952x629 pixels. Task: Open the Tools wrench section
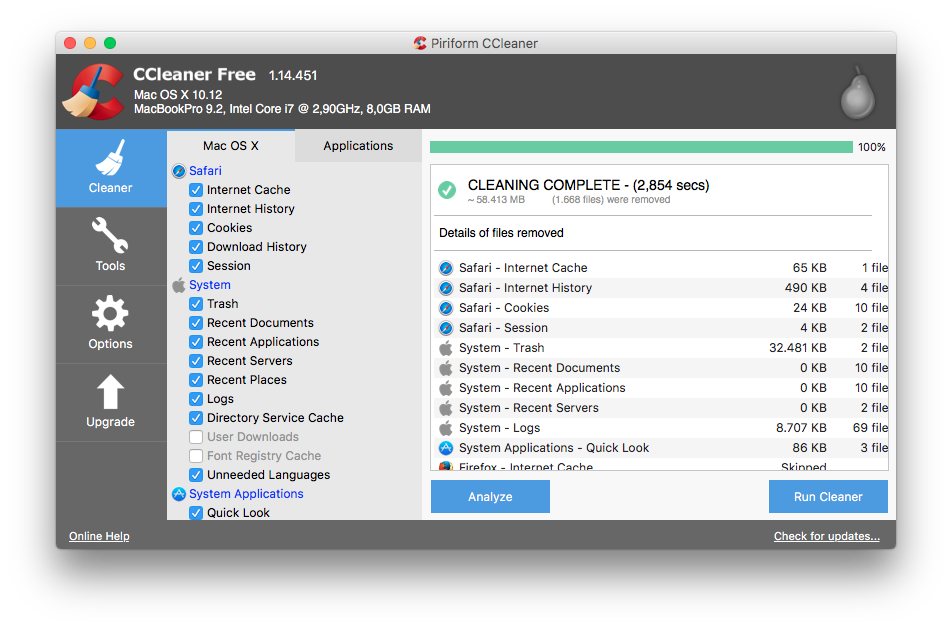pyautogui.click(x=110, y=246)
